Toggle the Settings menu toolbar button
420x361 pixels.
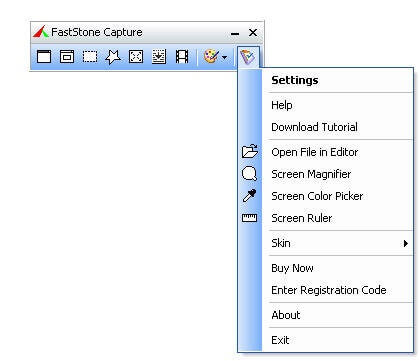pyautogui.click(x=248, y=57)
